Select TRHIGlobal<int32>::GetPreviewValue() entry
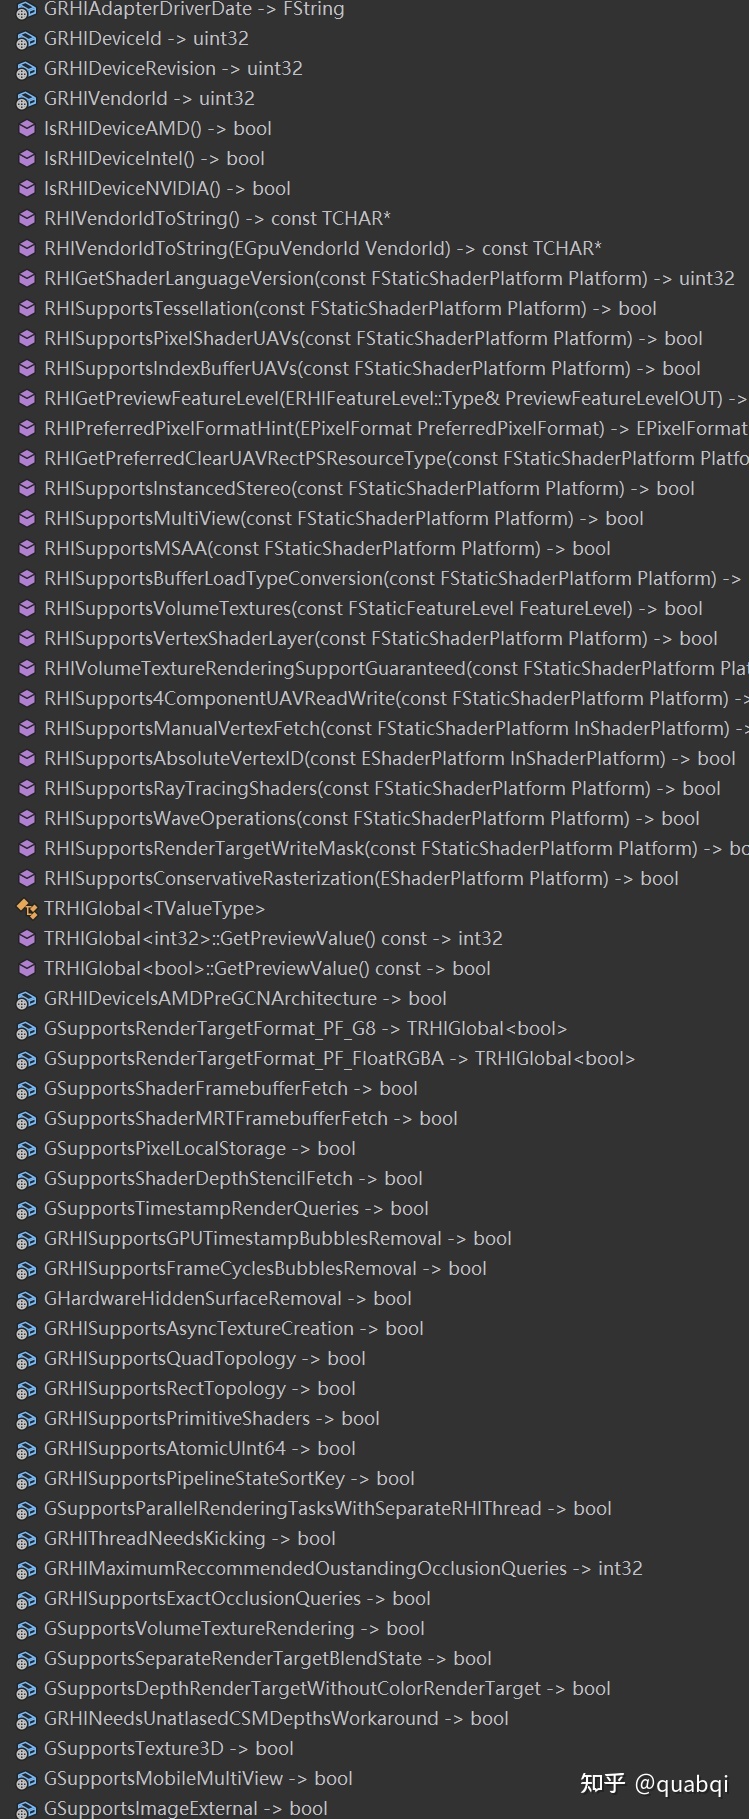Image resolution: width=749 pixels, height=1819 pixels. tap(272, 939)
